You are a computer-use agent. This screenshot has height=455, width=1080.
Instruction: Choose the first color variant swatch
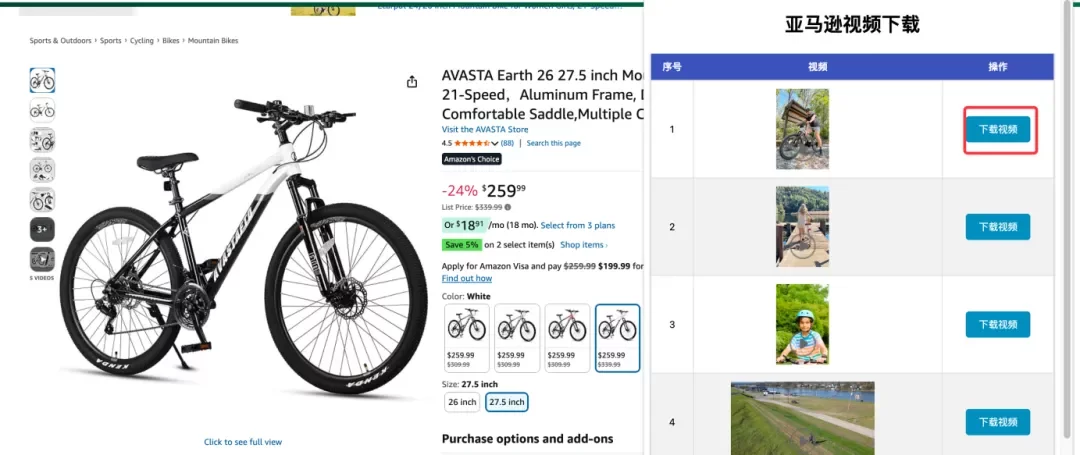click(466, 337)
